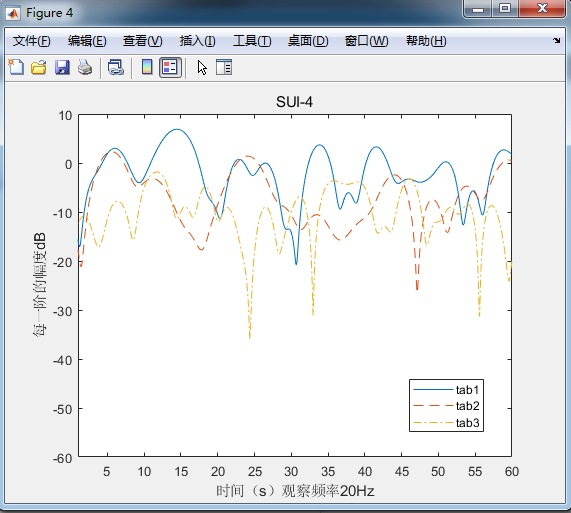Click the dock figure arrow at the menu bar's right
This screenshot has height=513, width=571.
(x=556, y=40)
